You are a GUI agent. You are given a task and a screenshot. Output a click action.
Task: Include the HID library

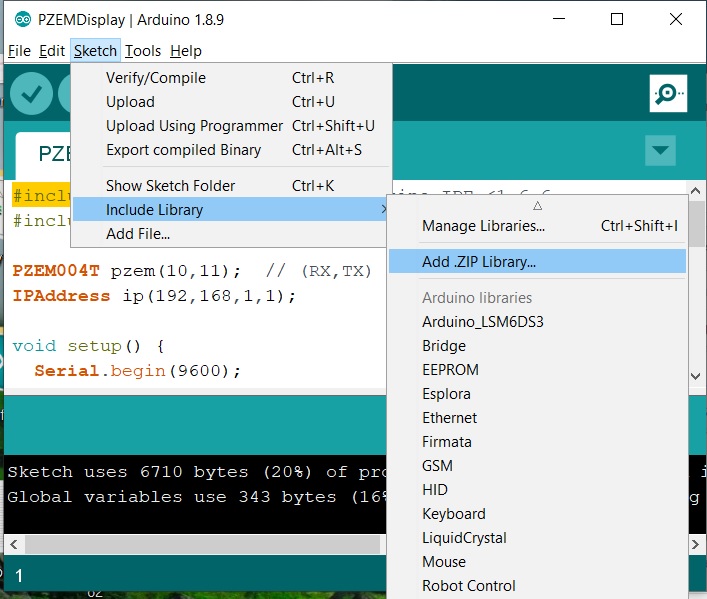coord(537,489)
